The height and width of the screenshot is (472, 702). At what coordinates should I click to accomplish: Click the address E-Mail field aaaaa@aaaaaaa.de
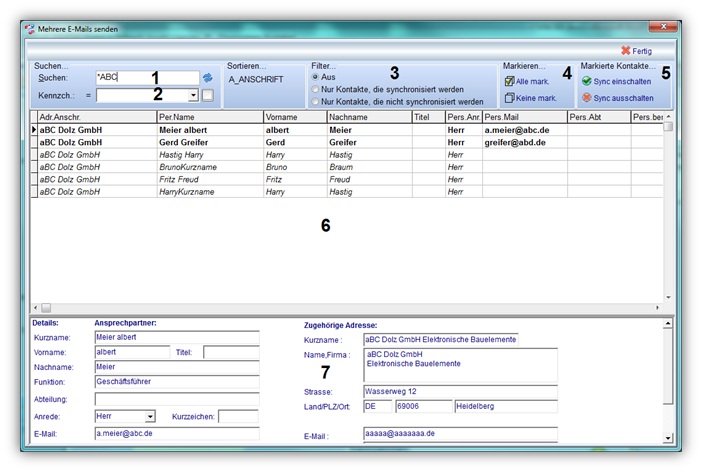pos(460,433)
